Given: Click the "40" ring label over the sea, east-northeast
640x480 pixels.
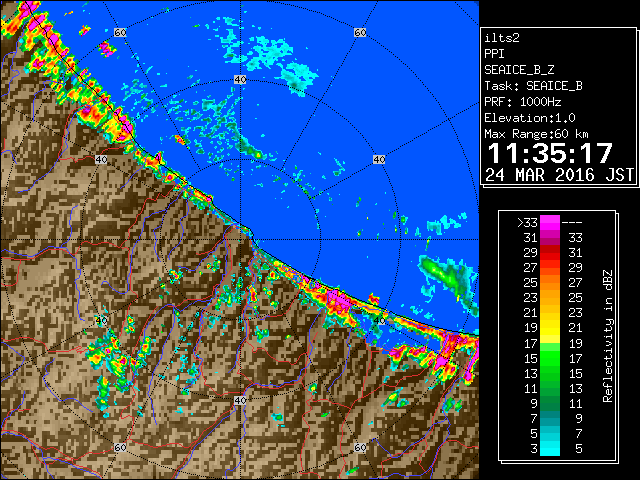Looking at the screenshot, I should 379,159.
